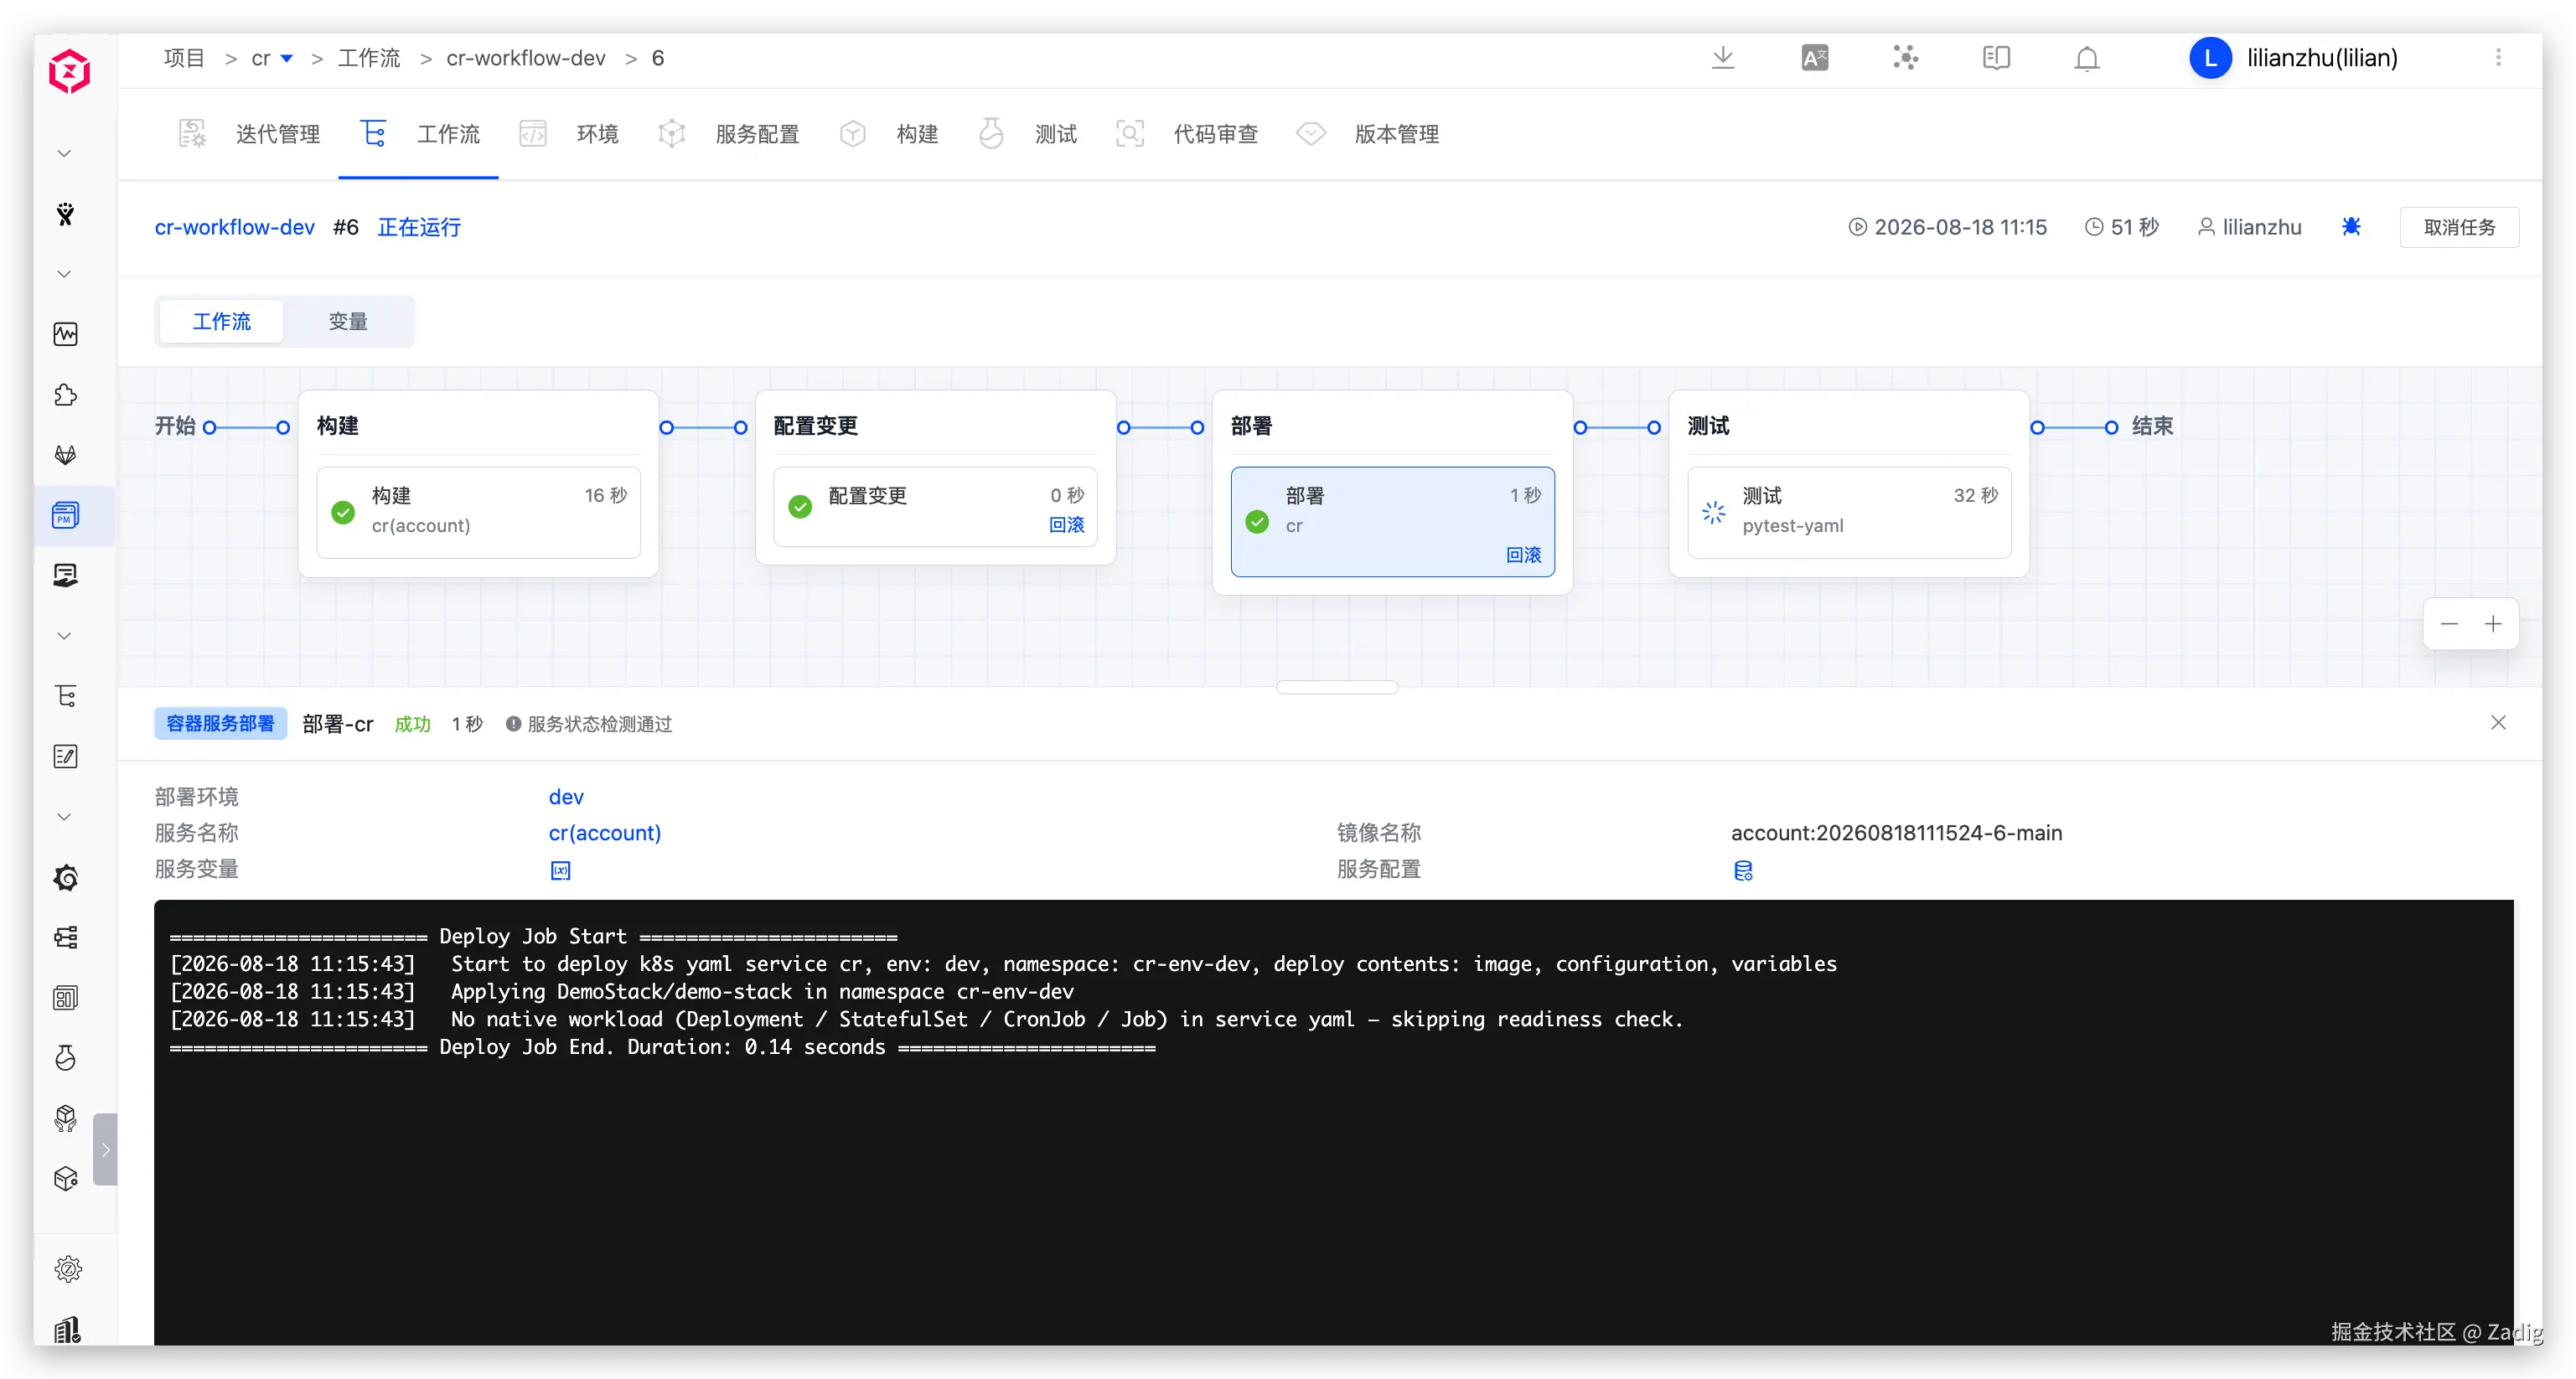Click the download icon in top bar
This screenshot has height=1379, width=2576.
pyautogui.click(x=1723, y=58)
